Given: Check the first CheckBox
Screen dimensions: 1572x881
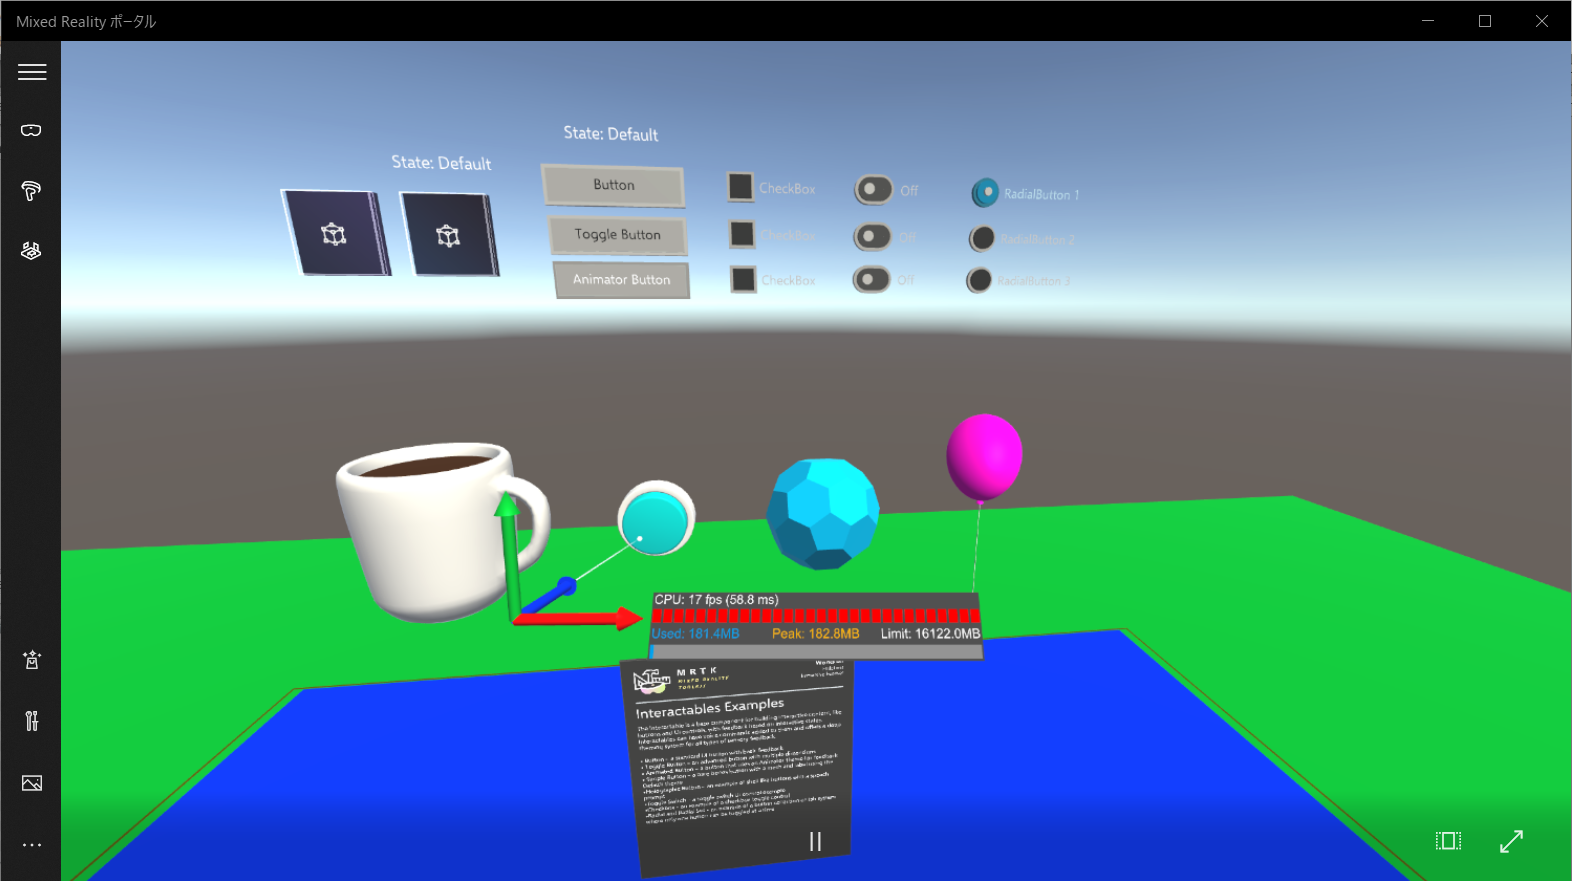Looking at the screenshot, I should (740, 187).
